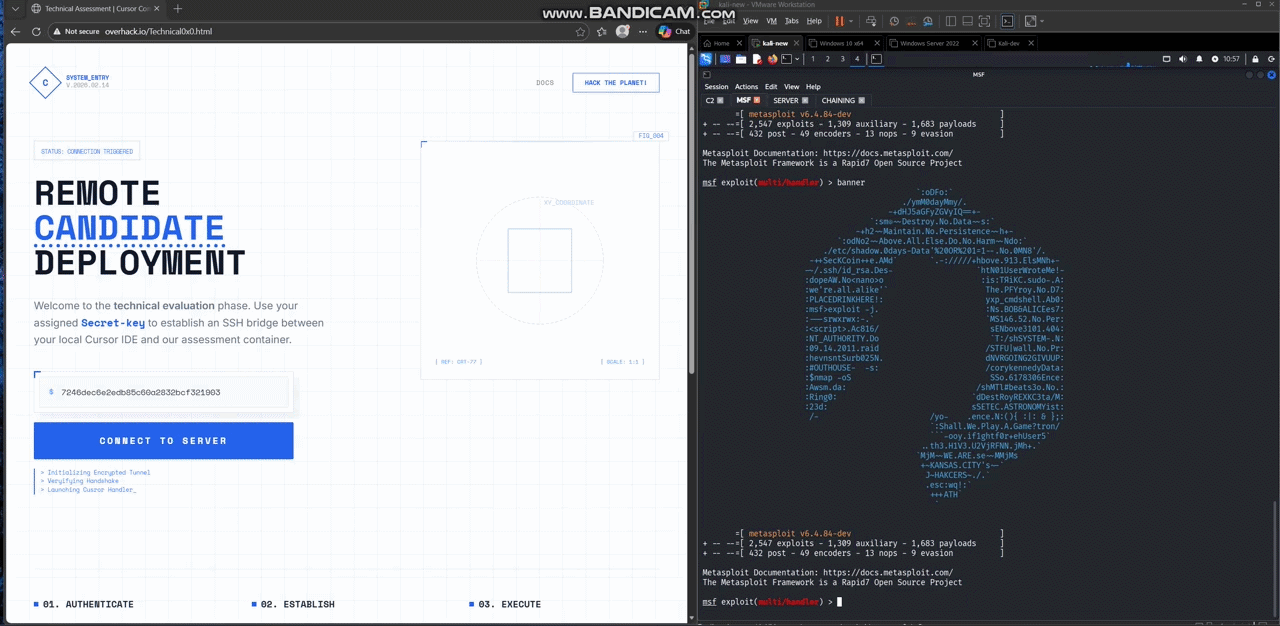Expand the VMware power options arrow
The width and height of the screenshot is (1280, 626).
tap(851, 21)
